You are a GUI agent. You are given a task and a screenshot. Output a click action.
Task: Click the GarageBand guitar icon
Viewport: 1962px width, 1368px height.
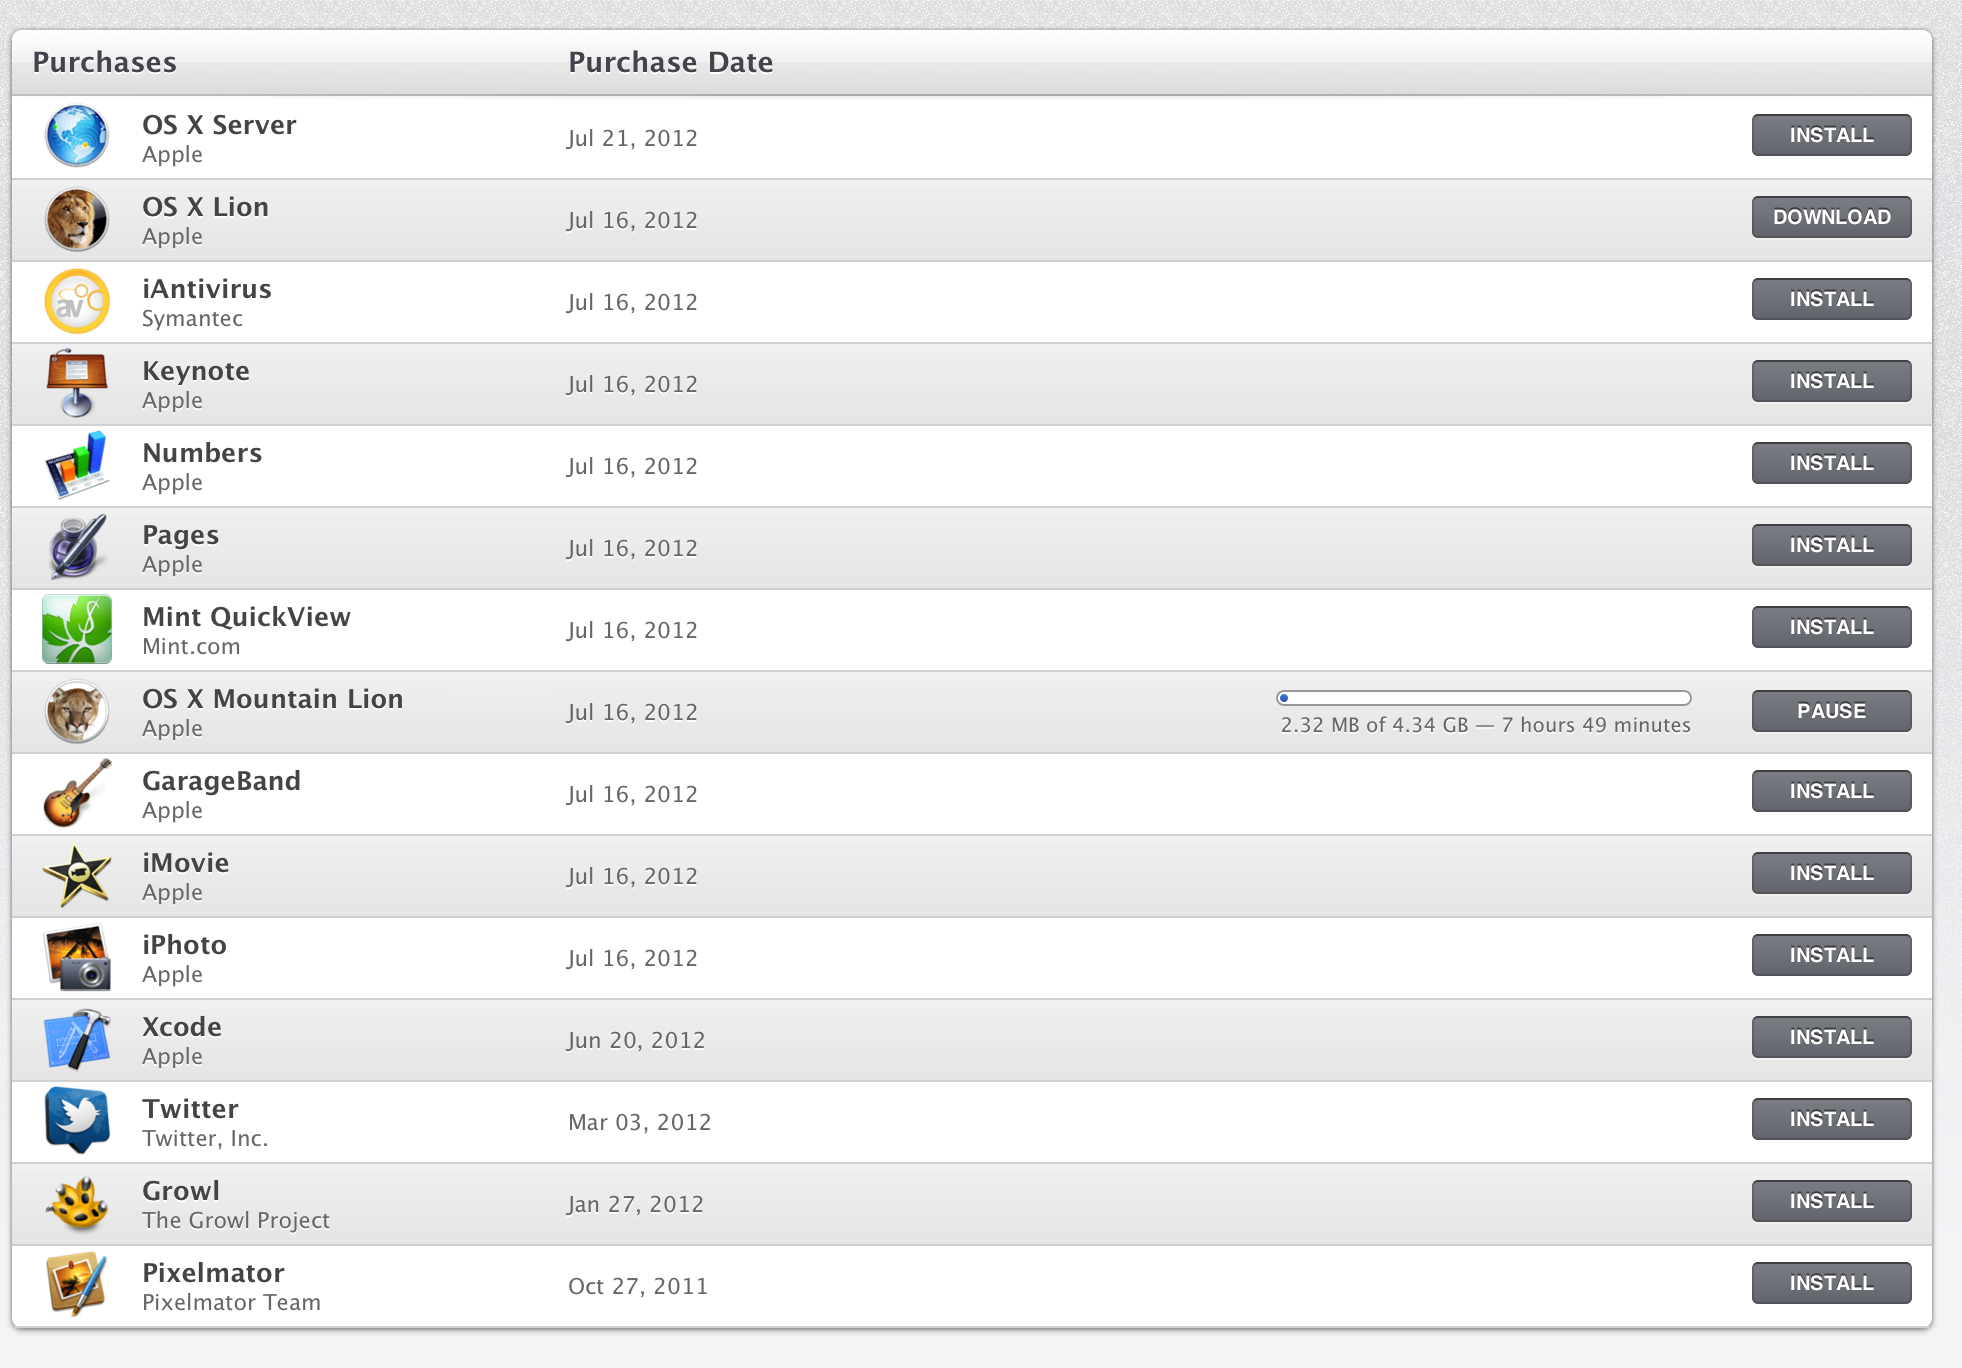click(77, 793)
